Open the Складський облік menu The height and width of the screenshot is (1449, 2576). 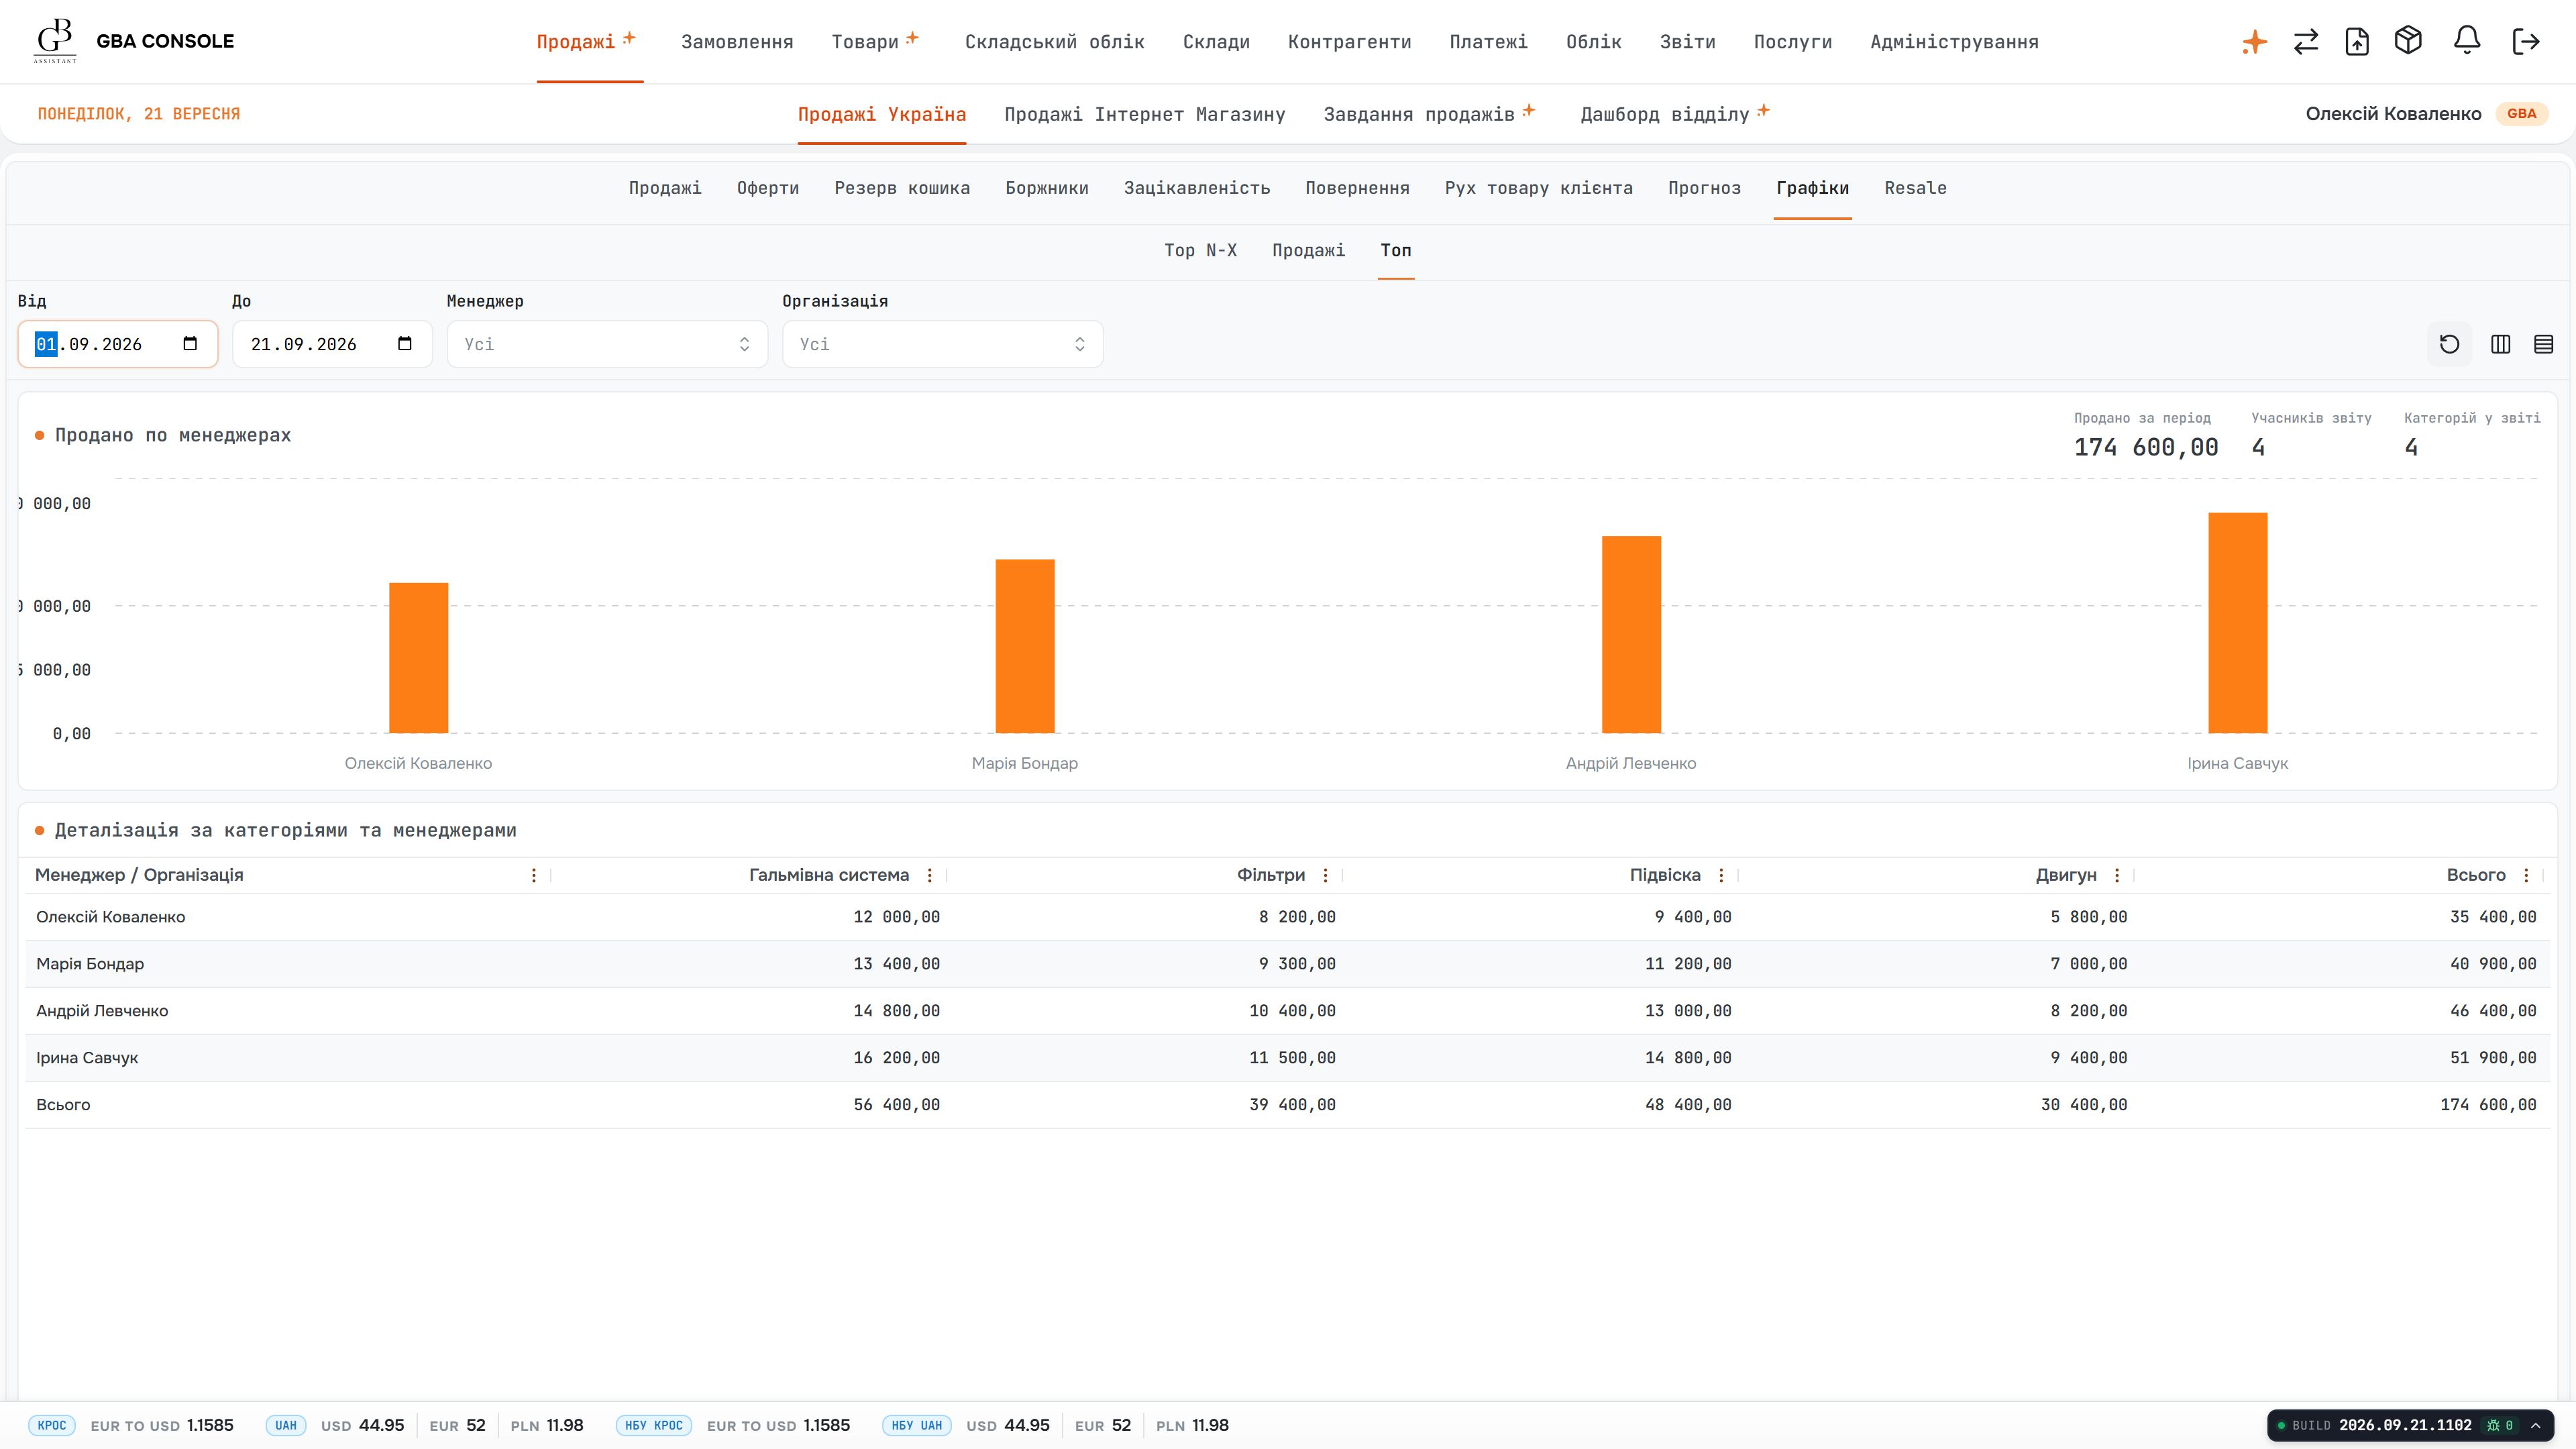click(1054, 42)
